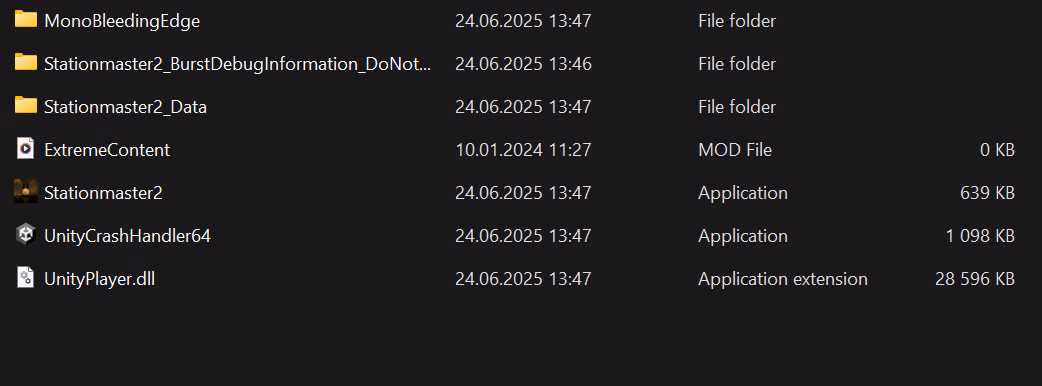Viewport: 1042px width, 386px height.
Task: Select the Stationmaster2_Data folder icon
Action: point(26,105)
